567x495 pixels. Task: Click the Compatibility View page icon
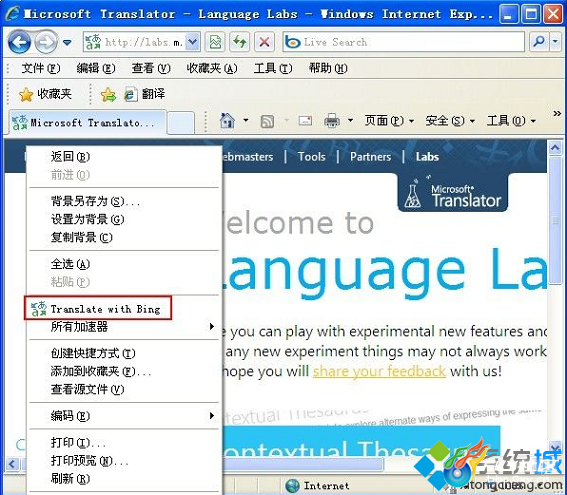(x=215, y=42)
